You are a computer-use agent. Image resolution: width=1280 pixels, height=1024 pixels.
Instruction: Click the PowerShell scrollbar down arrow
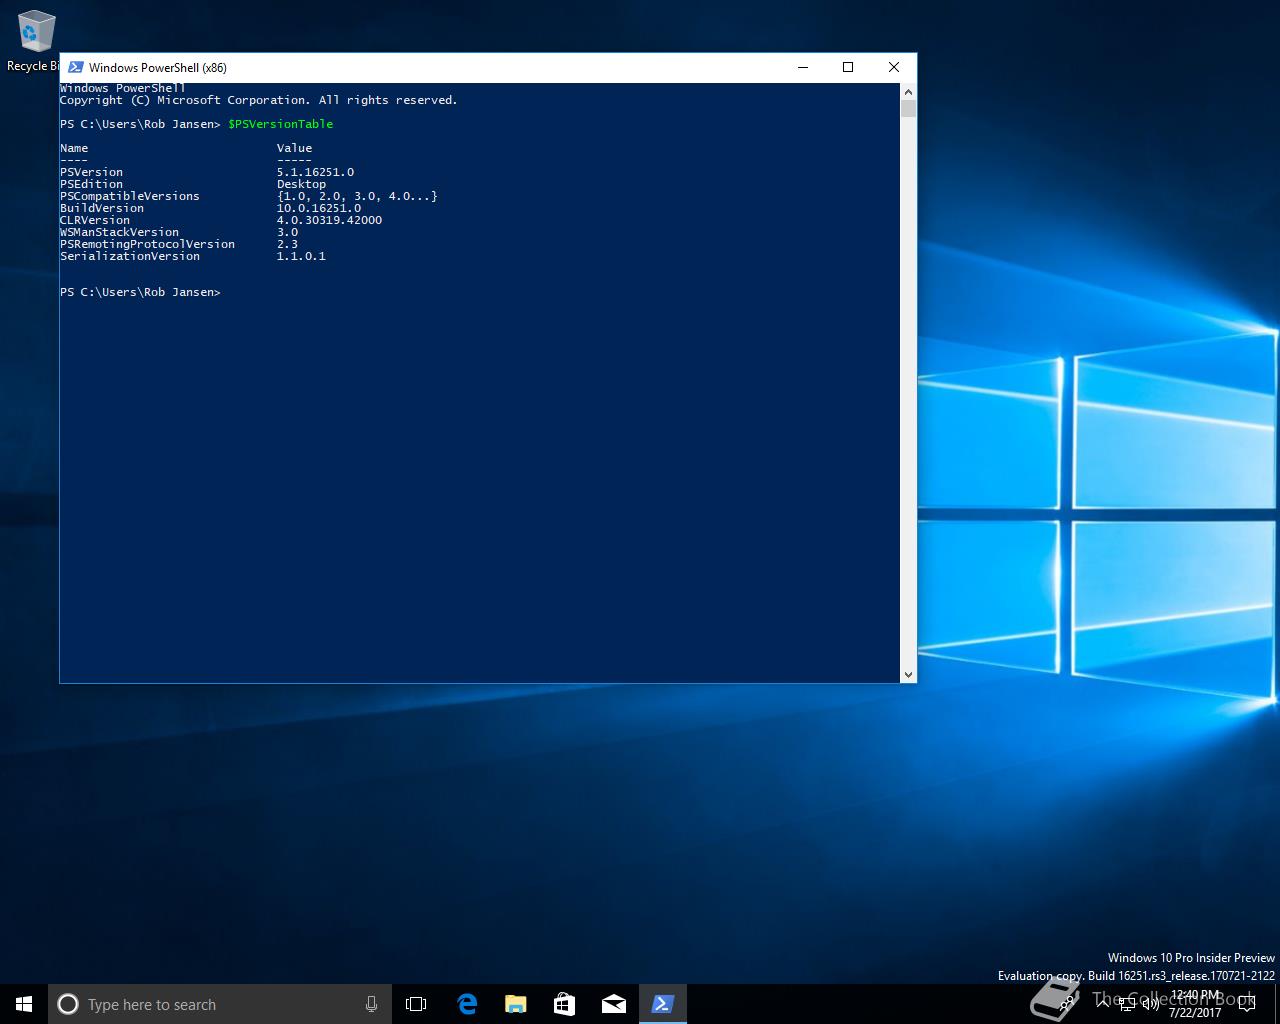pos(908,675)
